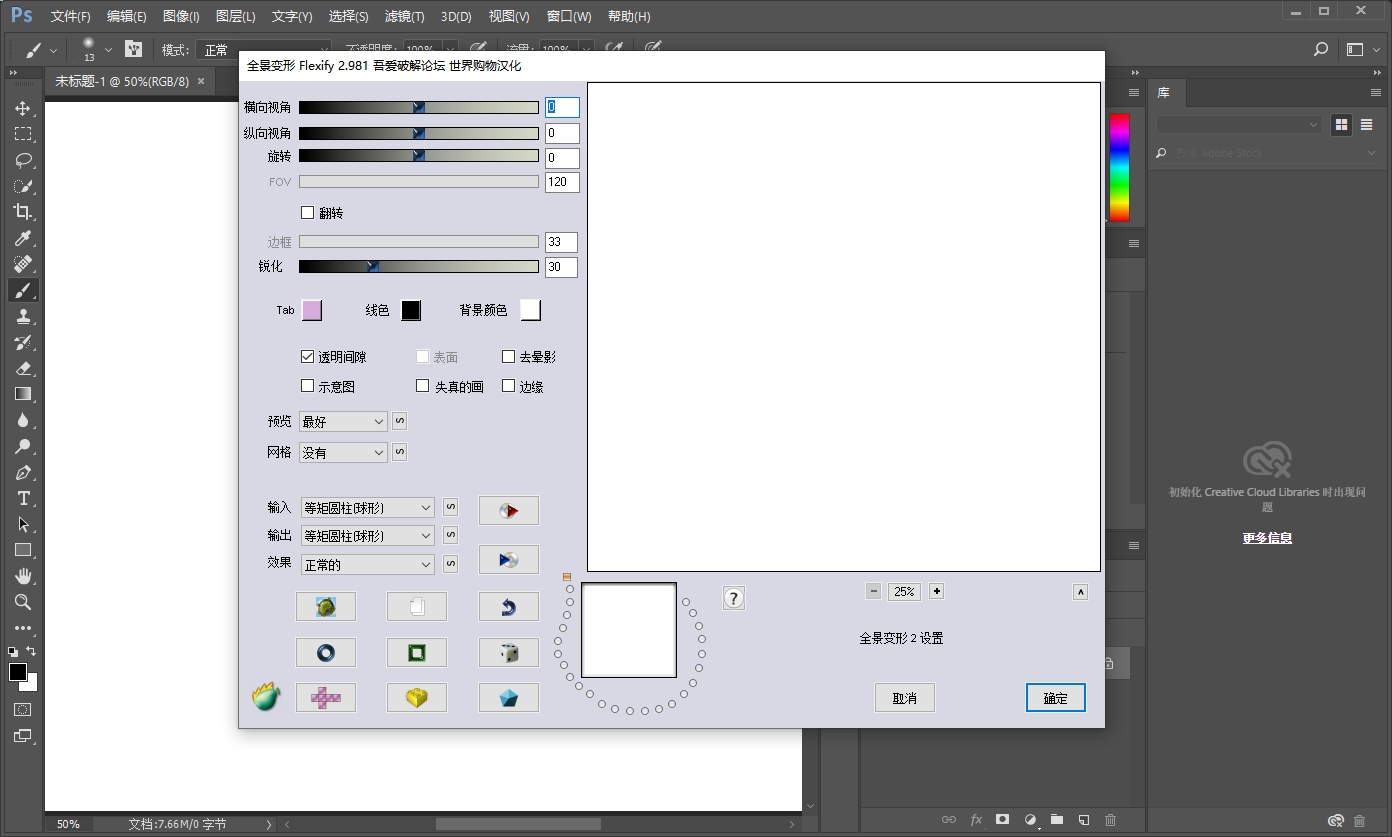1392x837 pixels.
Task: Click the dark ring icon button
Action: [326, 653]
